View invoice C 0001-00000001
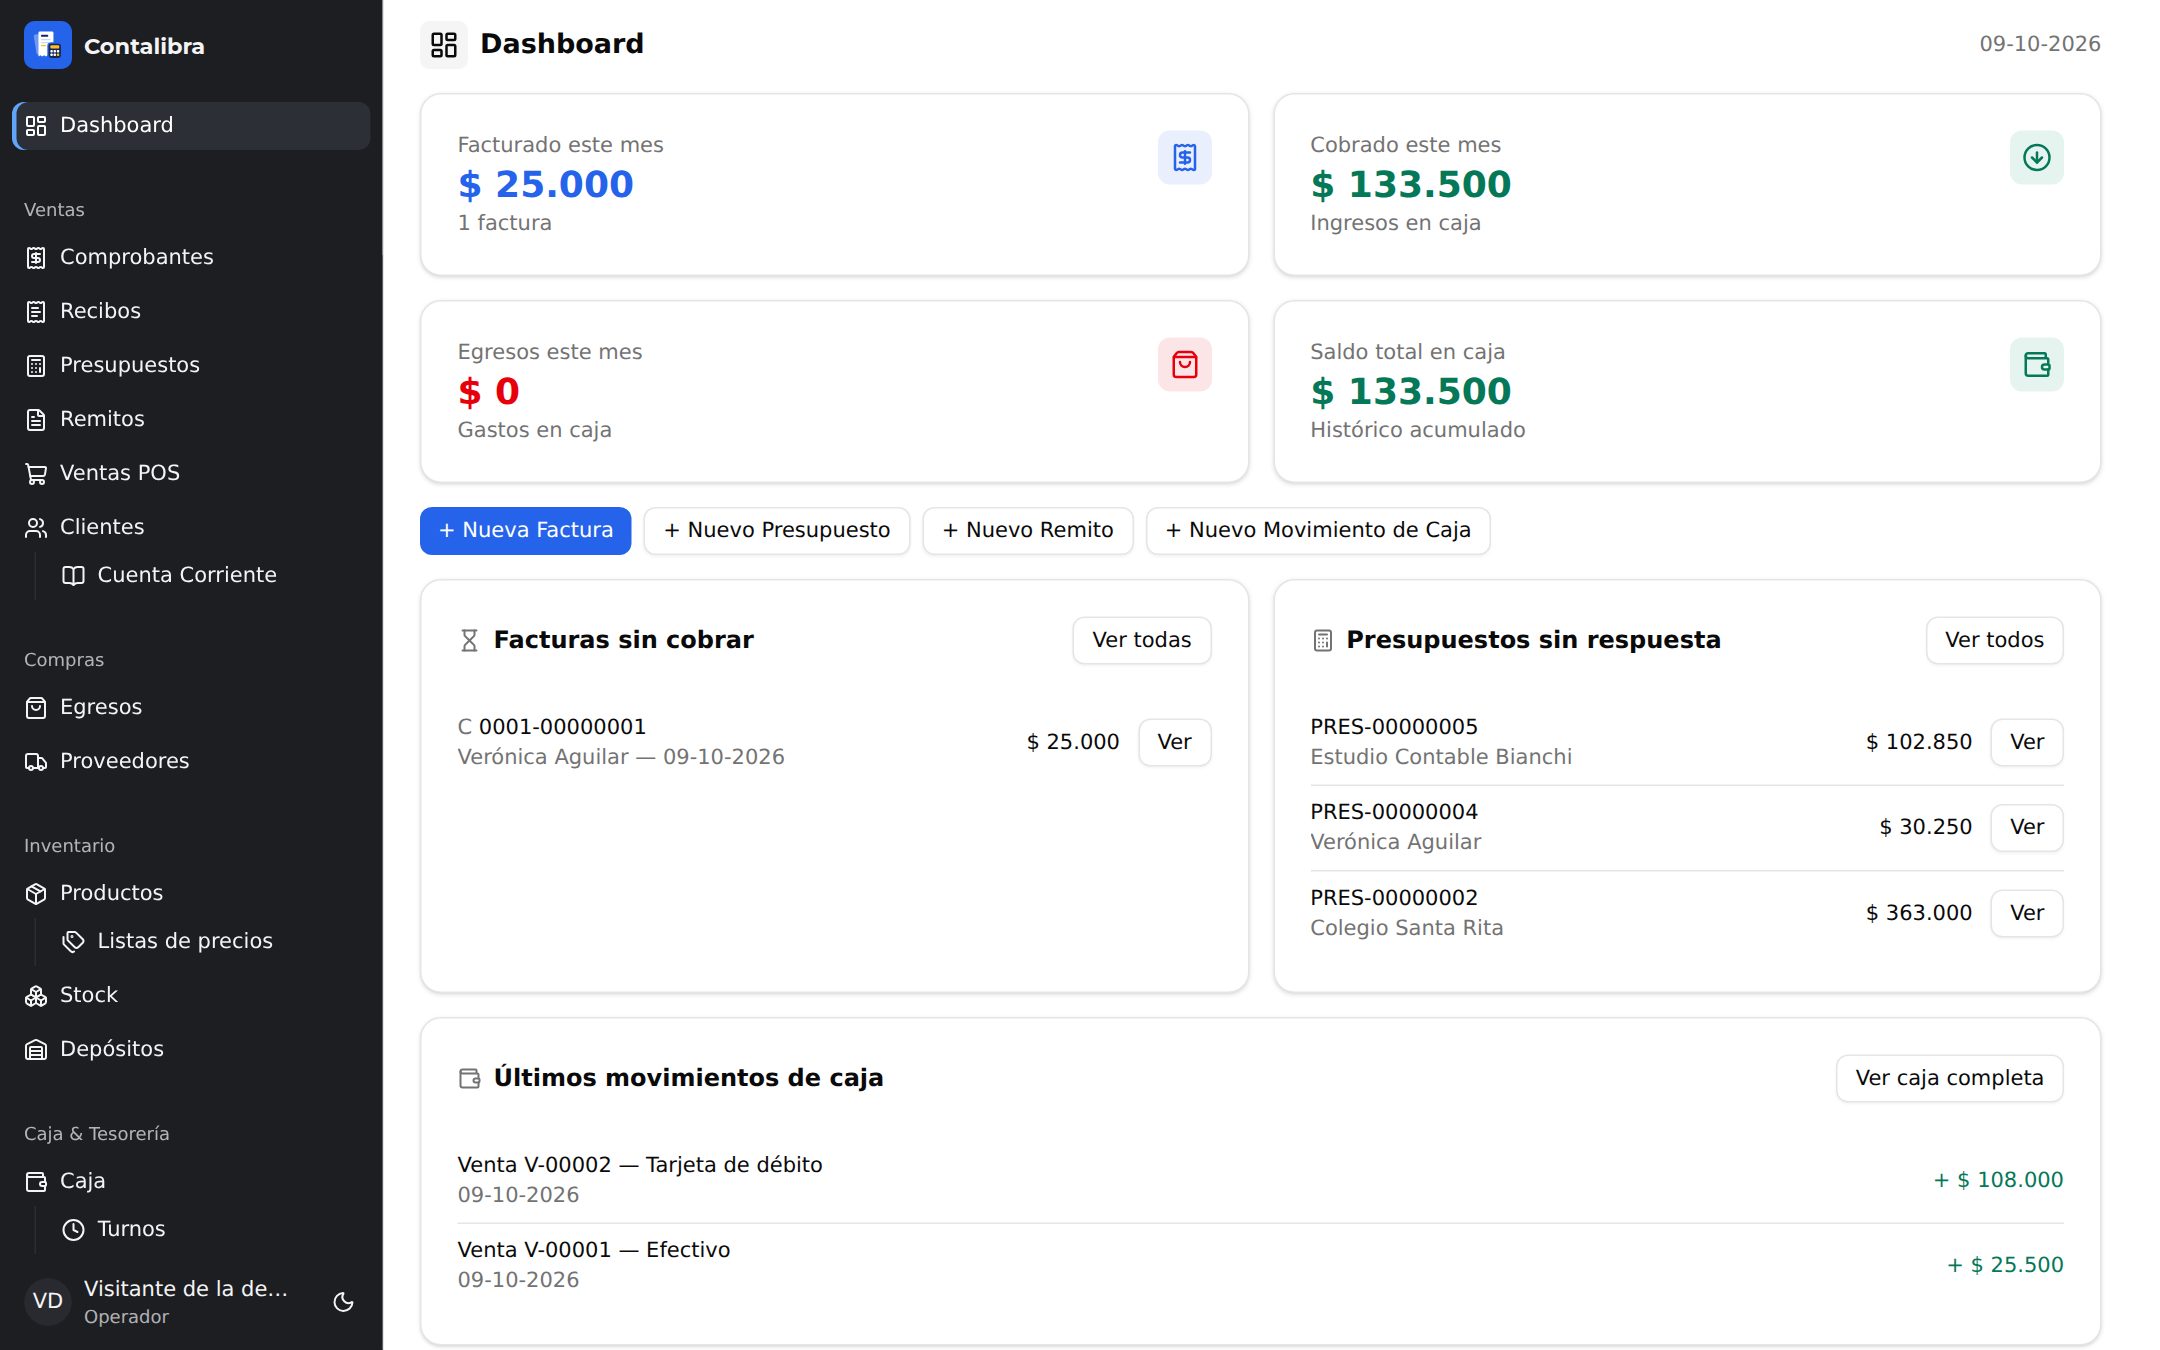 pos(1174,742)
